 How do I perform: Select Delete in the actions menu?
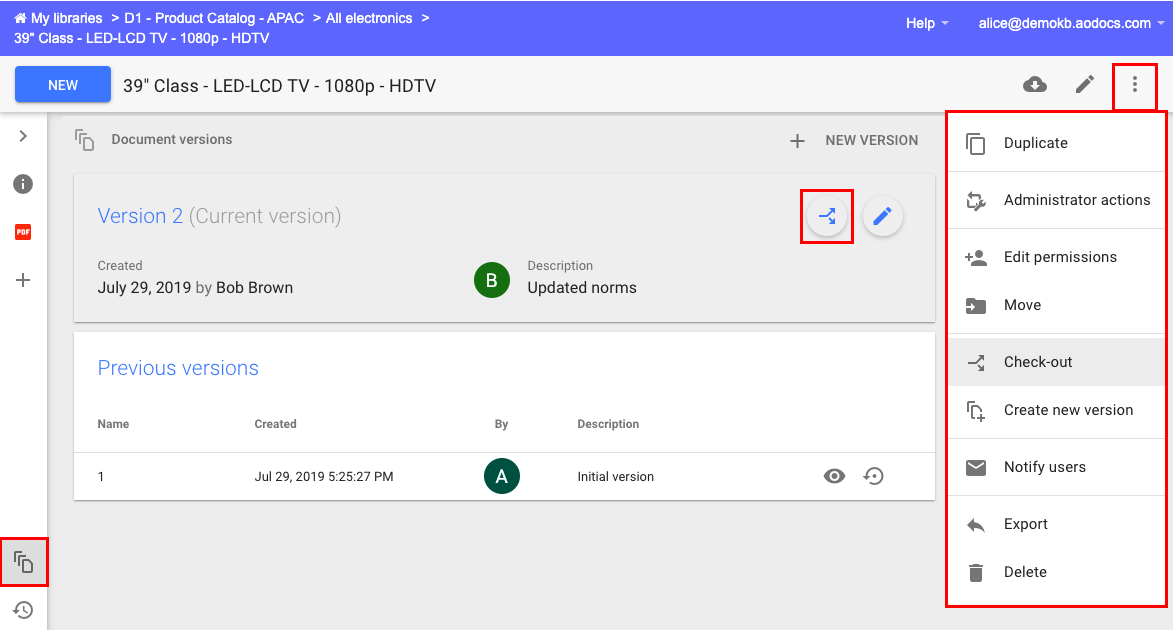[x=1025, y=572]
